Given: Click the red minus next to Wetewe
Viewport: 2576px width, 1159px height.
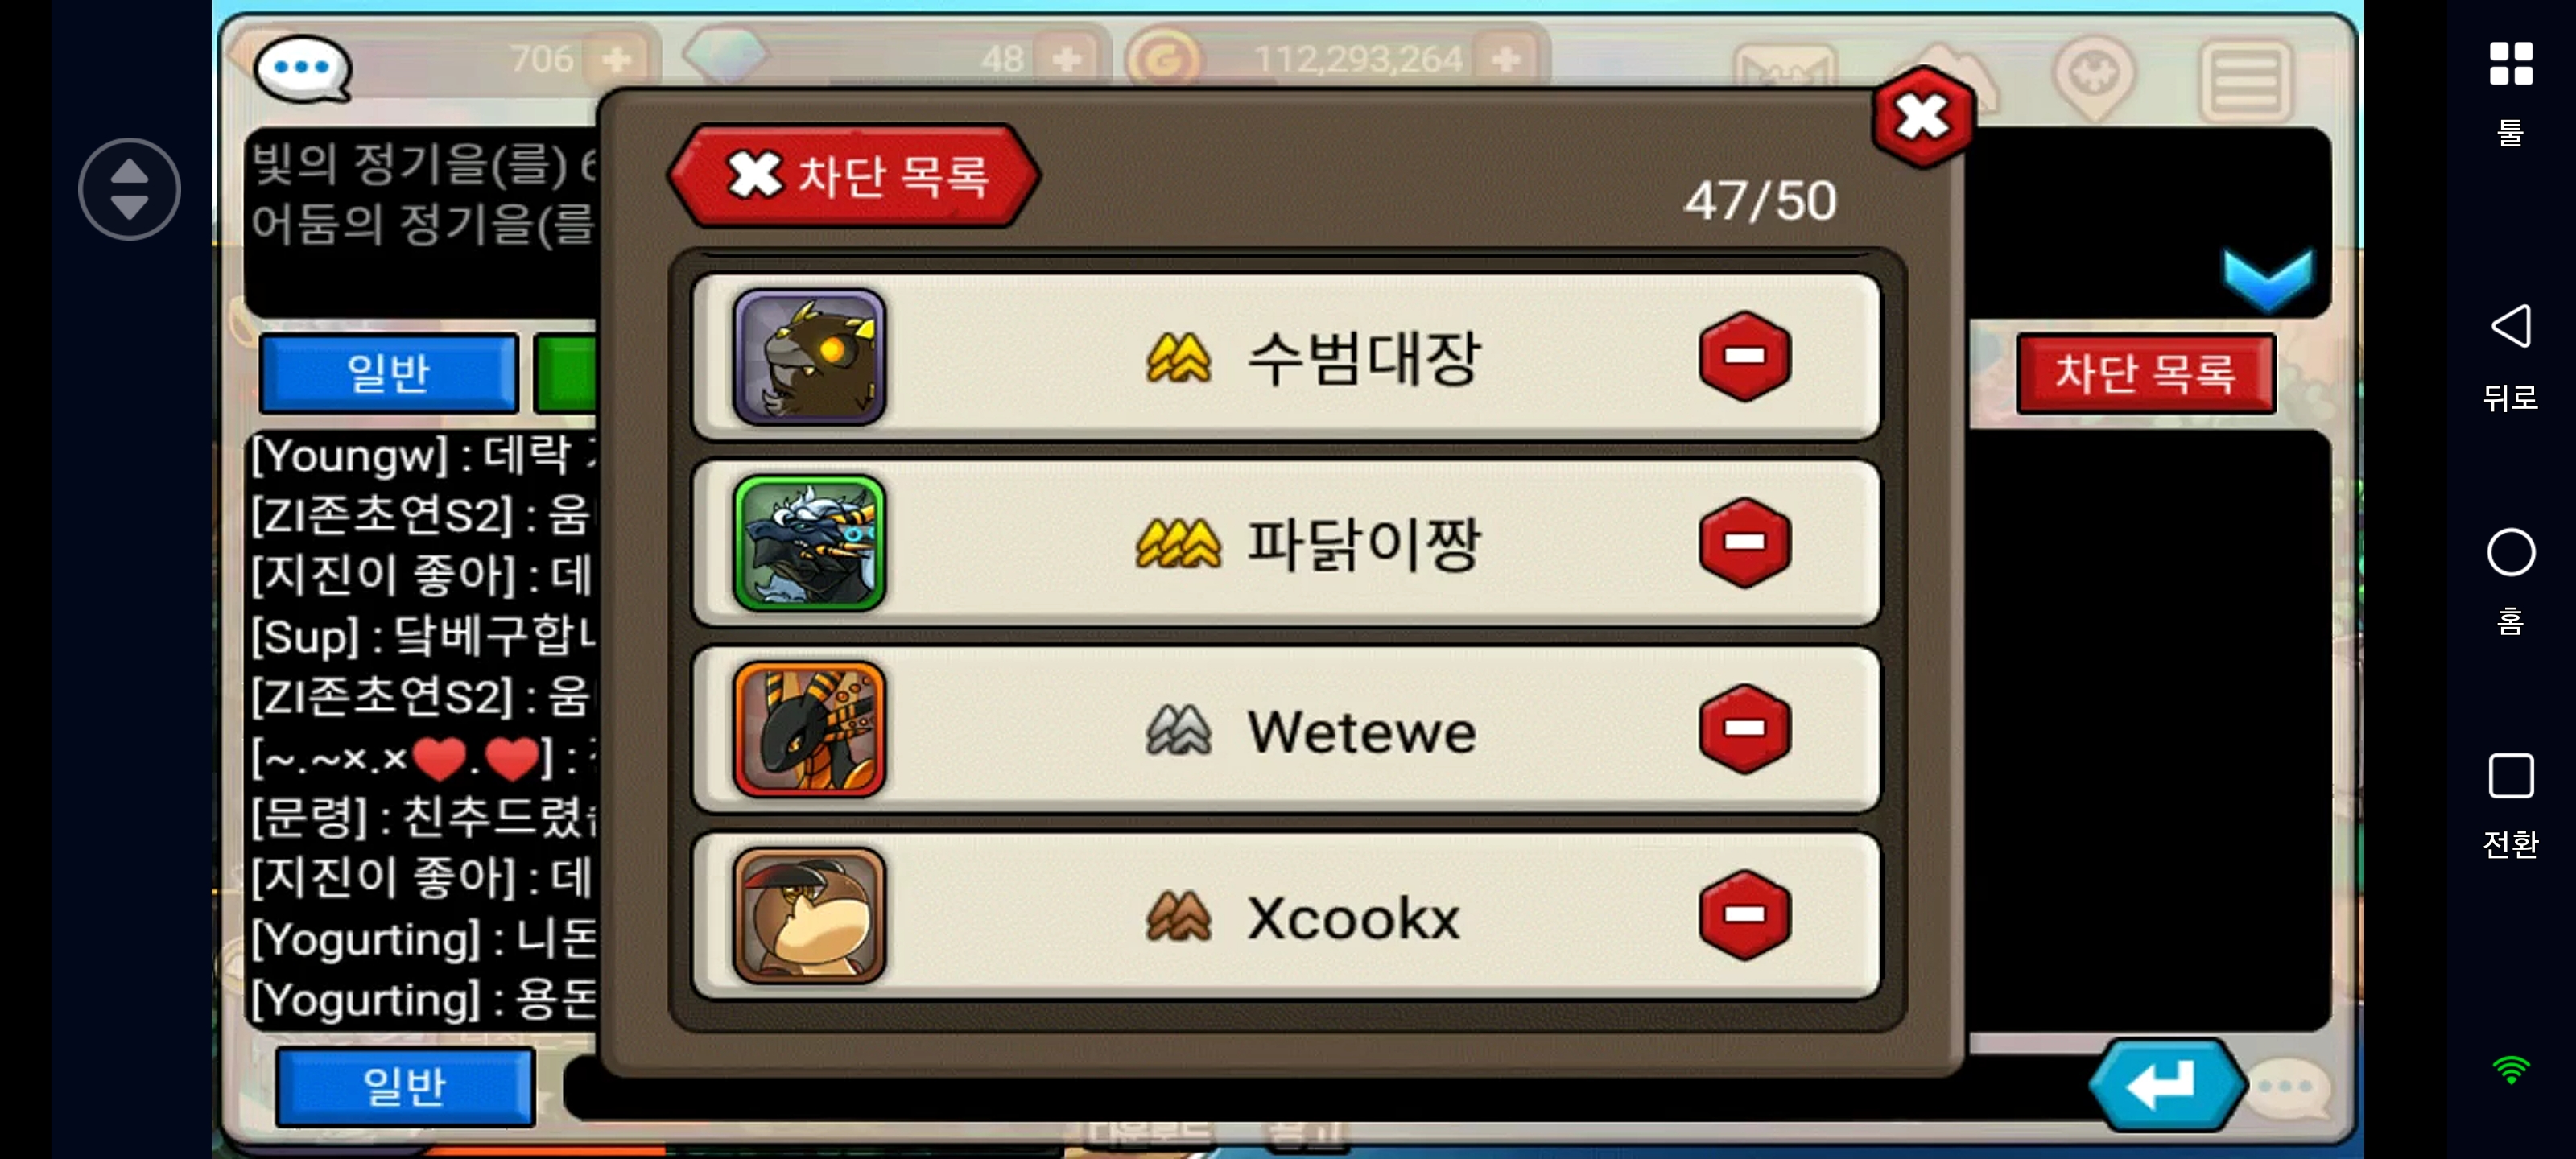Looking at the screenshot, I should [1744, 729].
